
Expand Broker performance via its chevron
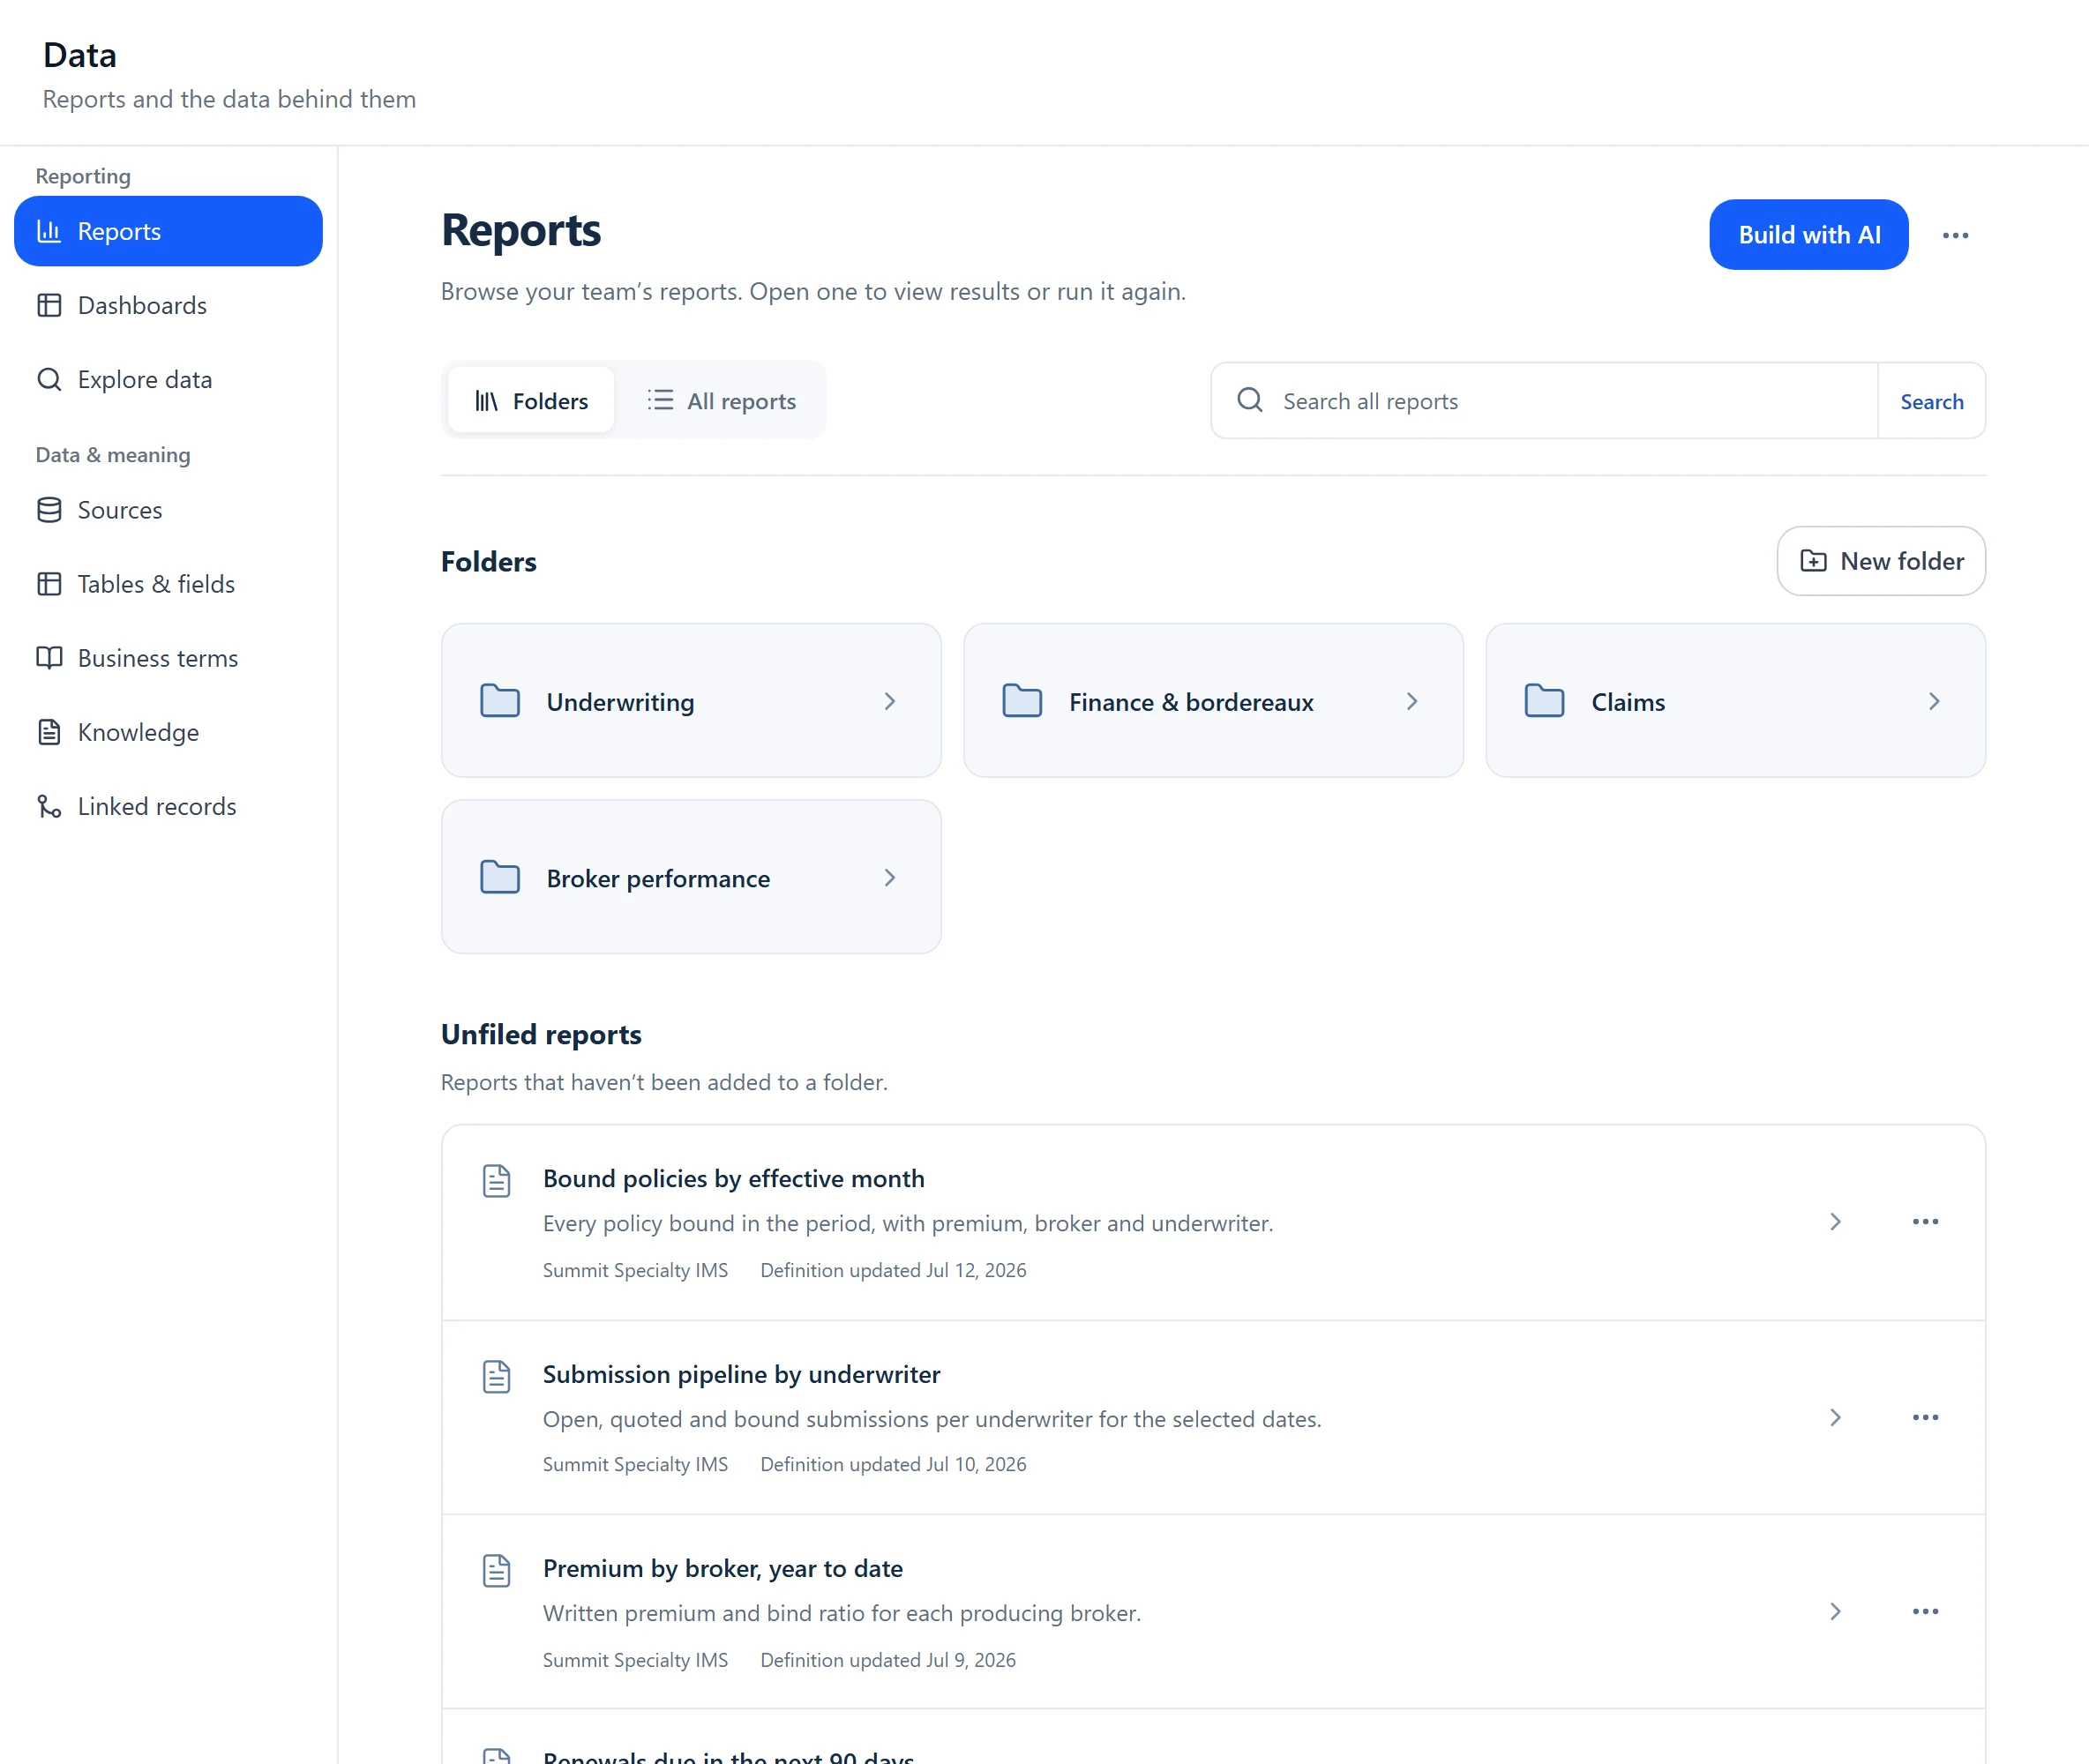tap(889, 877)
